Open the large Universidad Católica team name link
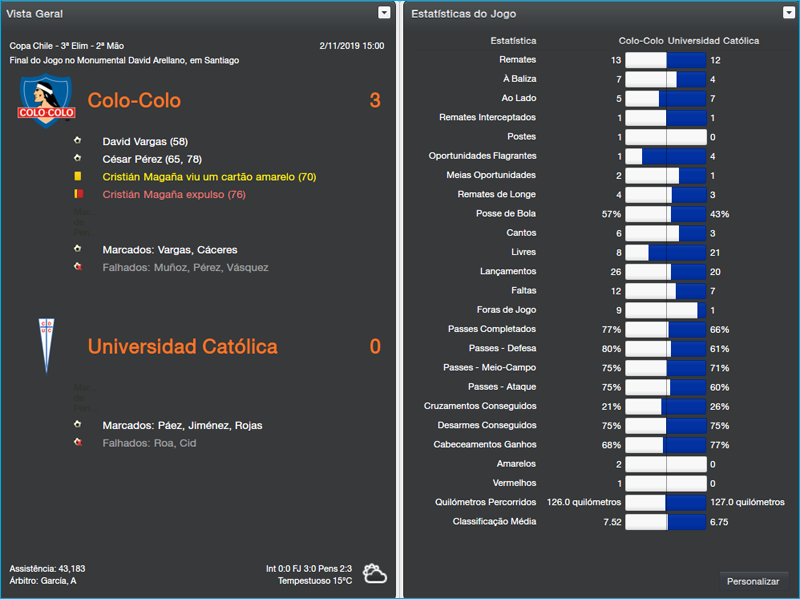This screenshot has width=800, height=599. [182, 347]
